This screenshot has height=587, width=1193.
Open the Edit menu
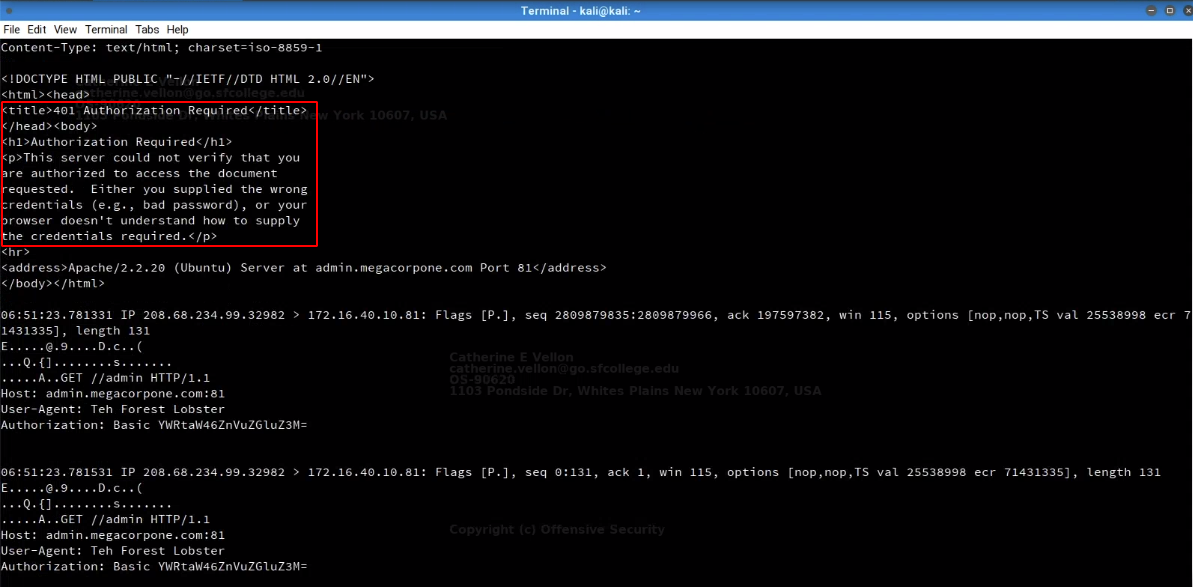(37, 30)
